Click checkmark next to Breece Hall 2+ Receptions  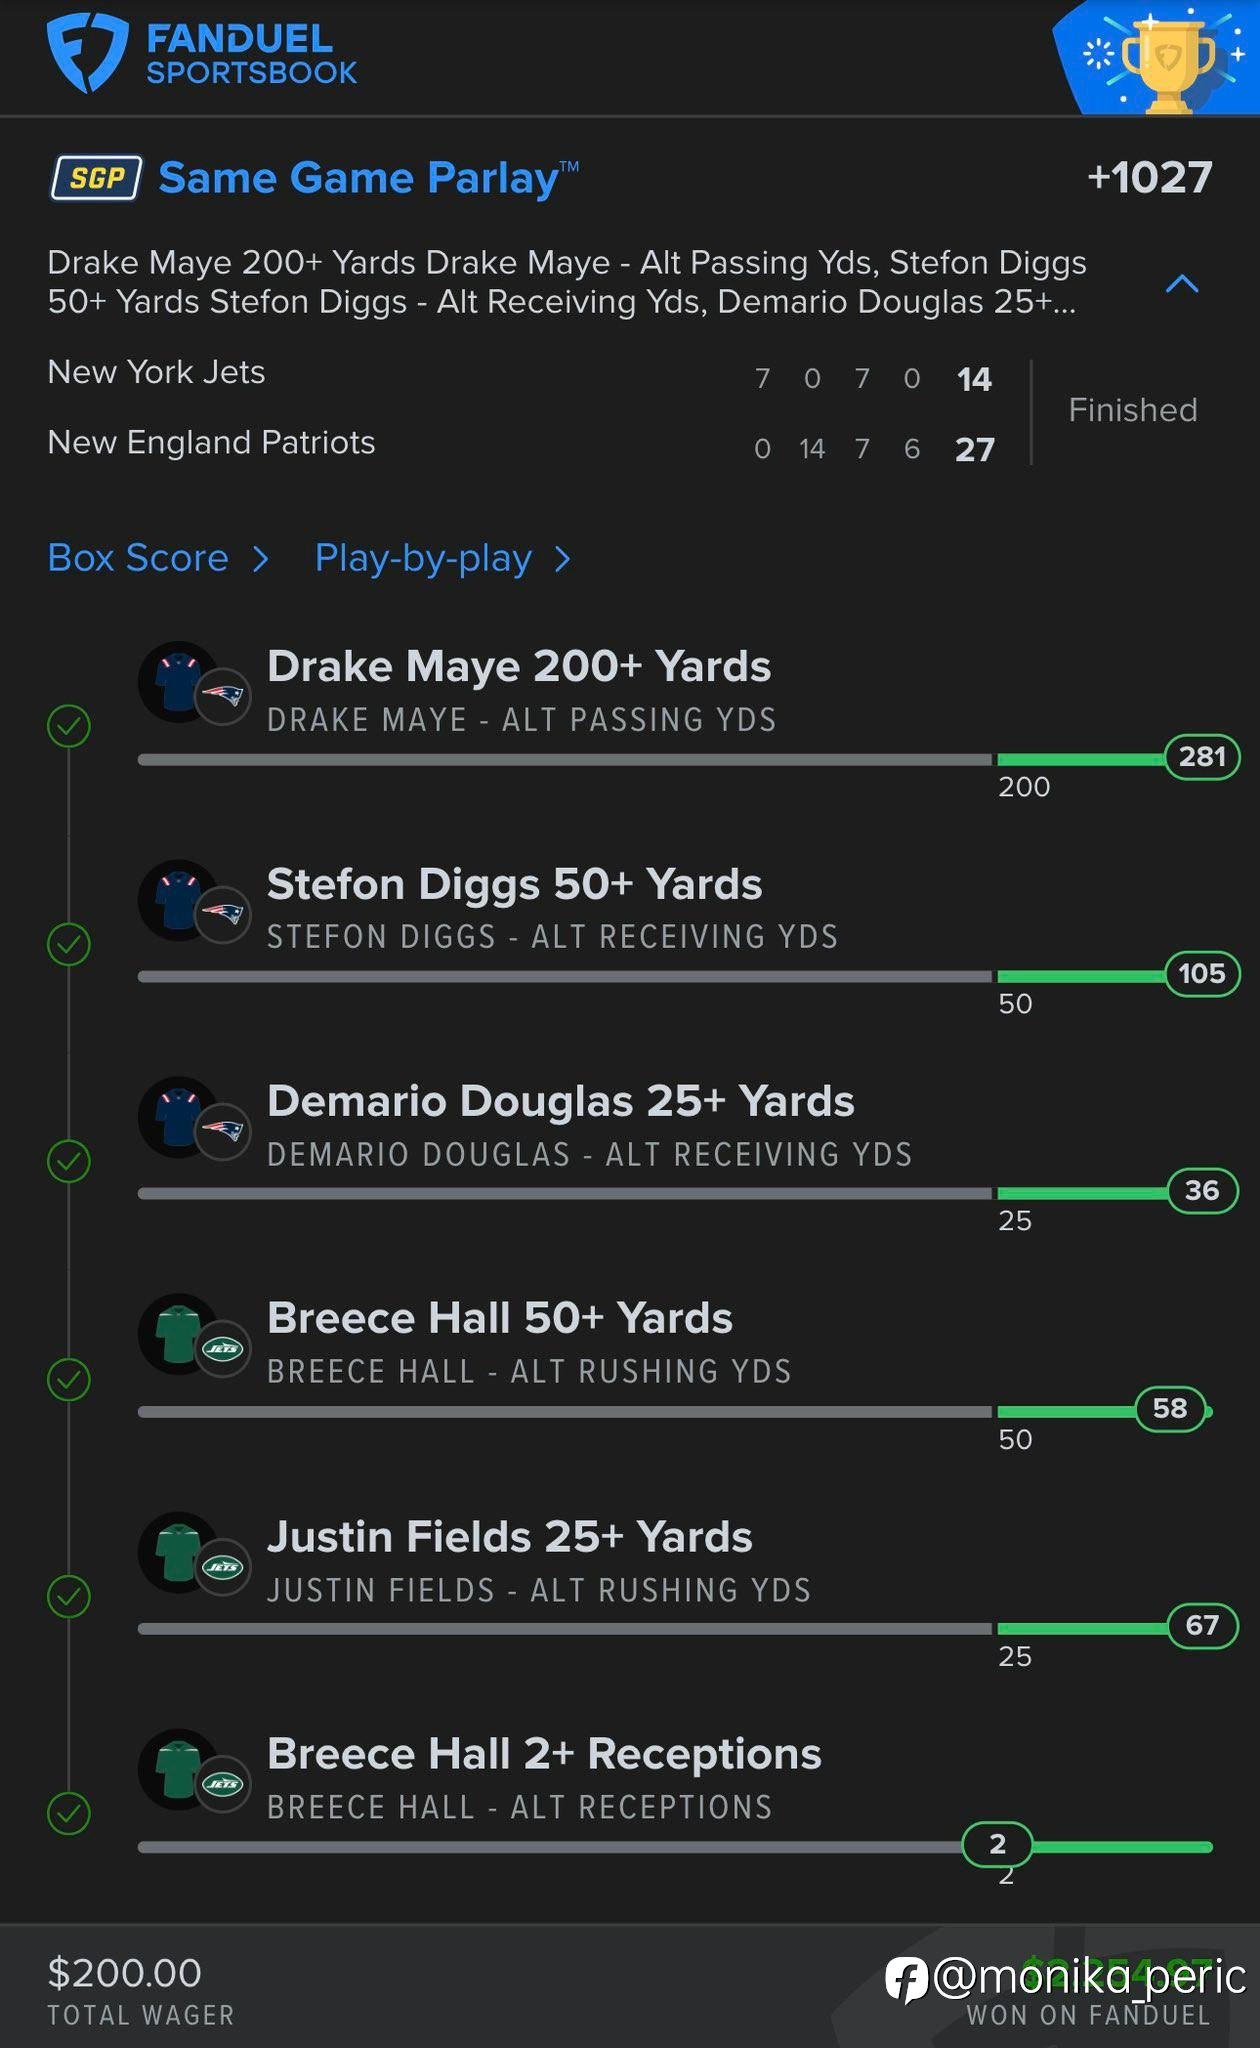pos(69,1813)
